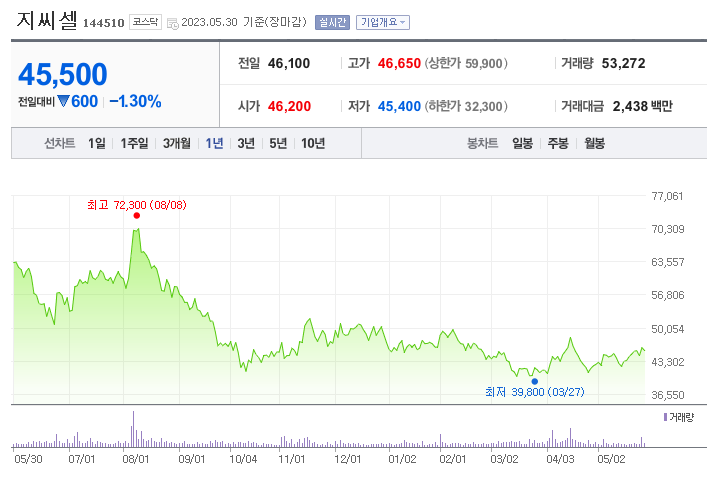The width and height of the screenshot is (707, 478).
Task: Click the 상한가 59,900 text
Action: pyautogui.click(x=466, y=64)
